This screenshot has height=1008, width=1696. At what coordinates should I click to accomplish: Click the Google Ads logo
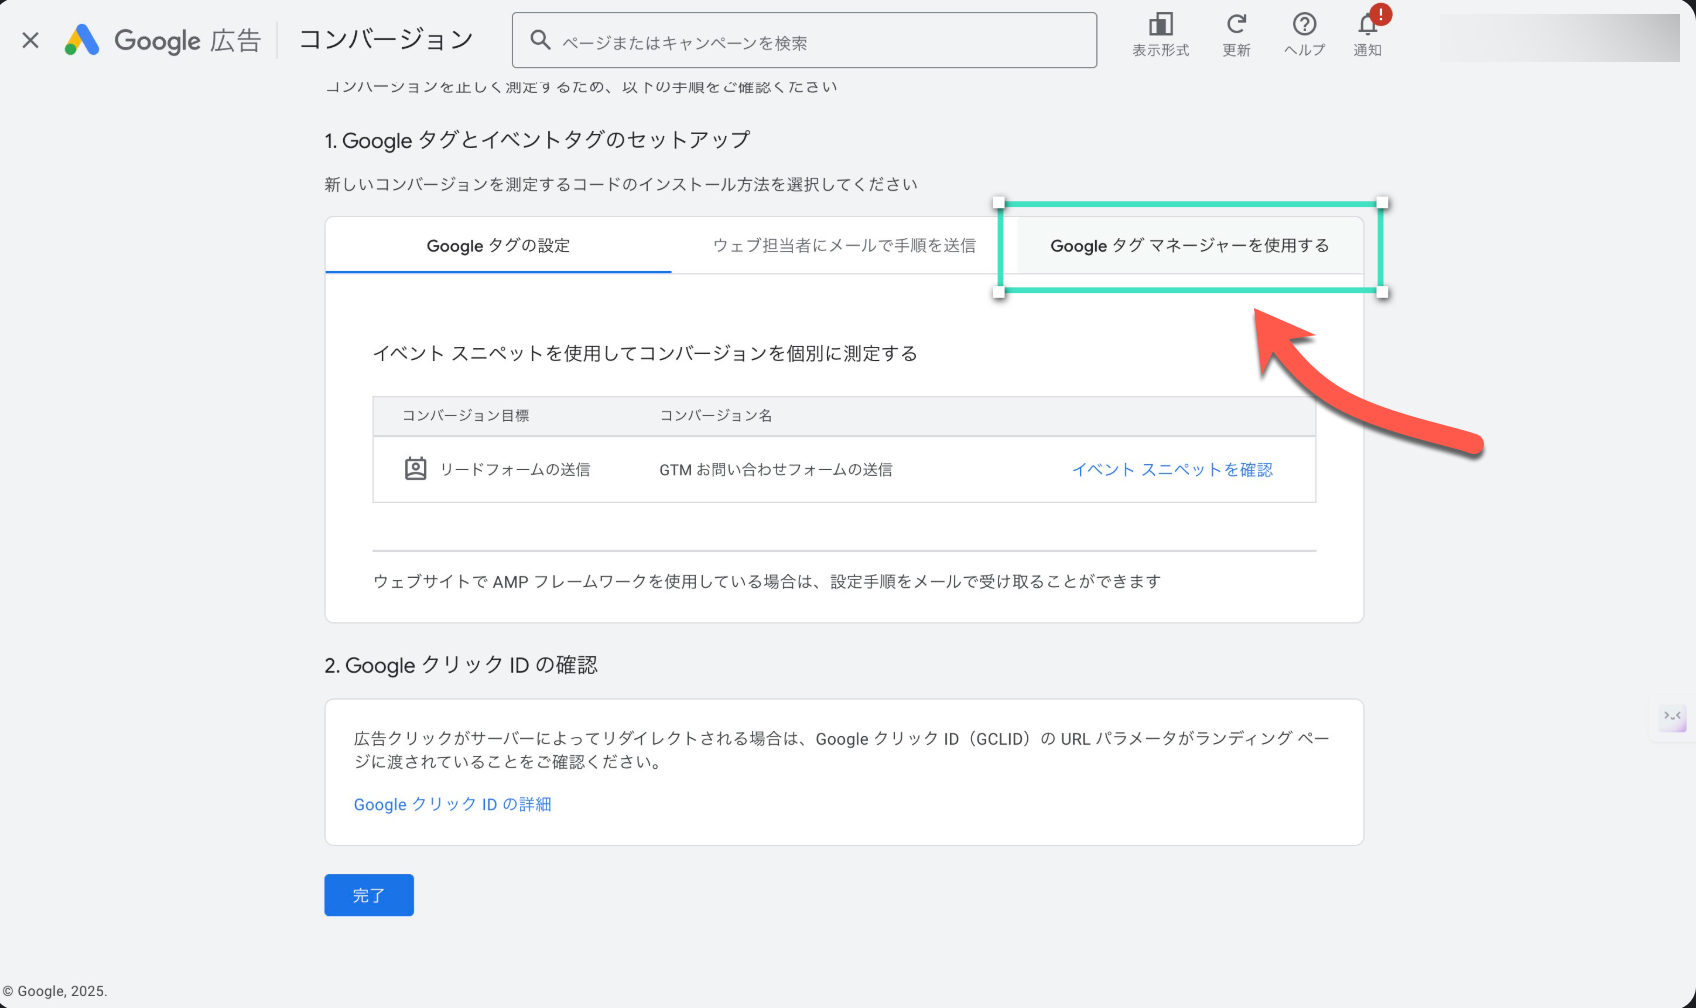click(x=83, y=40)
